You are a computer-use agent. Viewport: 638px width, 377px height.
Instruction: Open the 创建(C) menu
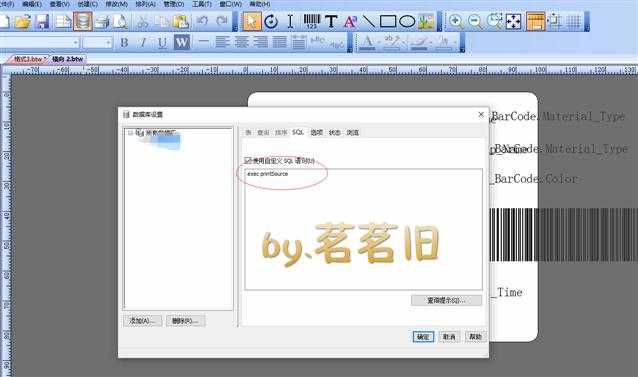pos(87,4)
